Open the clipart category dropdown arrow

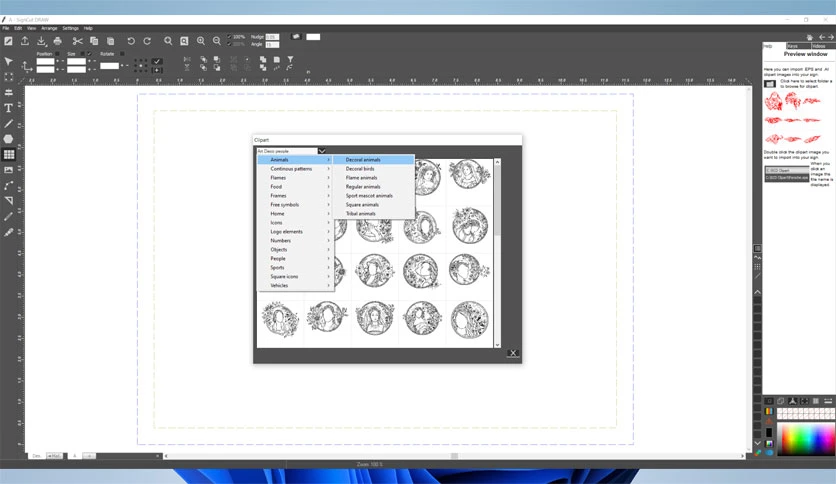coord(322,151)
